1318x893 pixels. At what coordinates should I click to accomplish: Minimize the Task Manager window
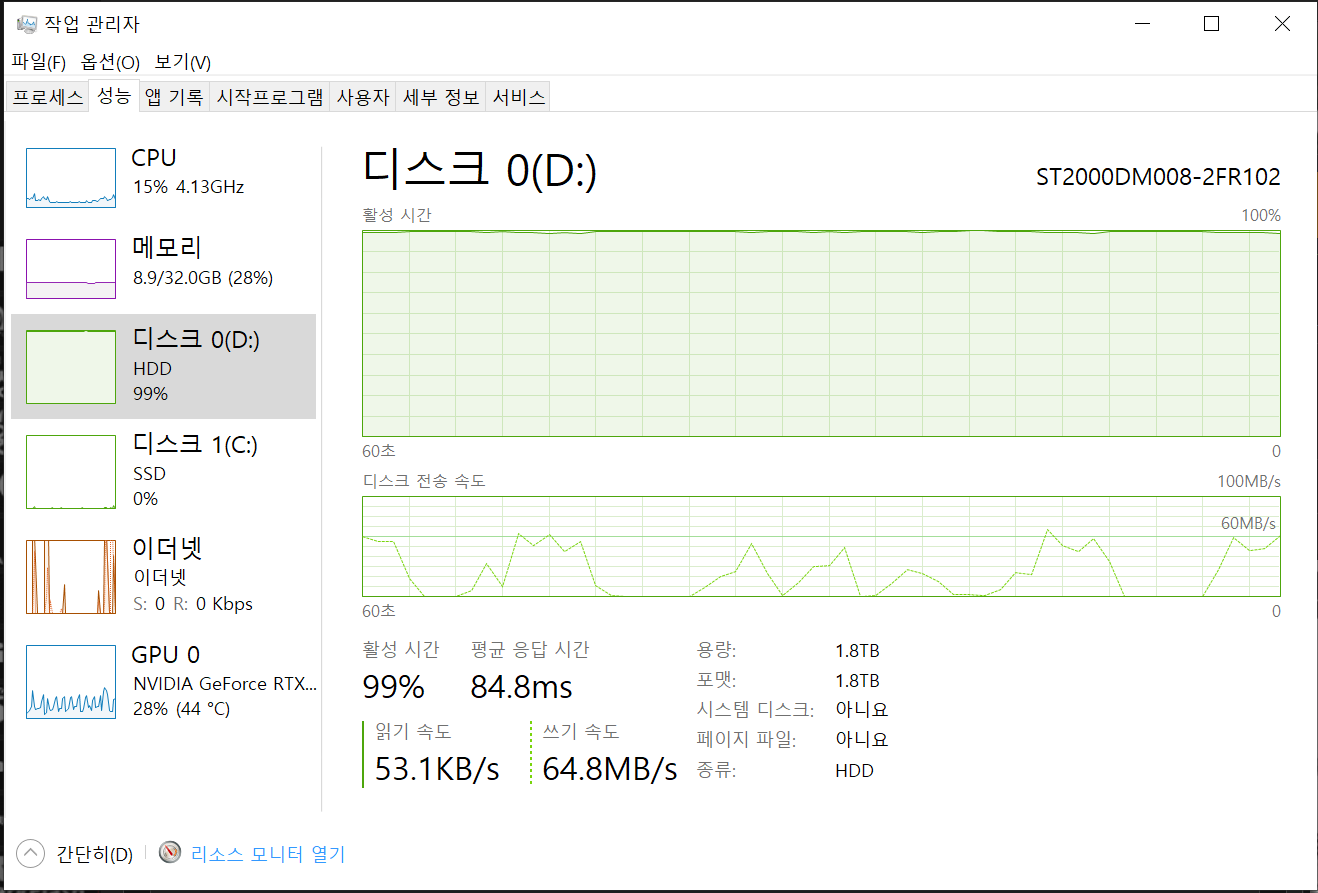pyautogui.click(x=1141, y=24)
